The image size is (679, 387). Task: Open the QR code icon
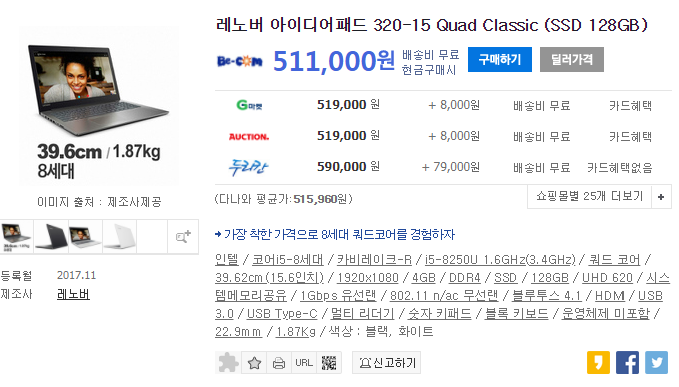(x=329, y=363)
